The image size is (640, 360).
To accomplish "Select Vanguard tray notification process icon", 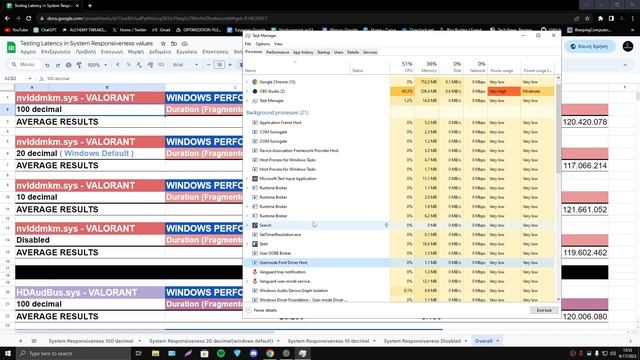I will point(255,272).
